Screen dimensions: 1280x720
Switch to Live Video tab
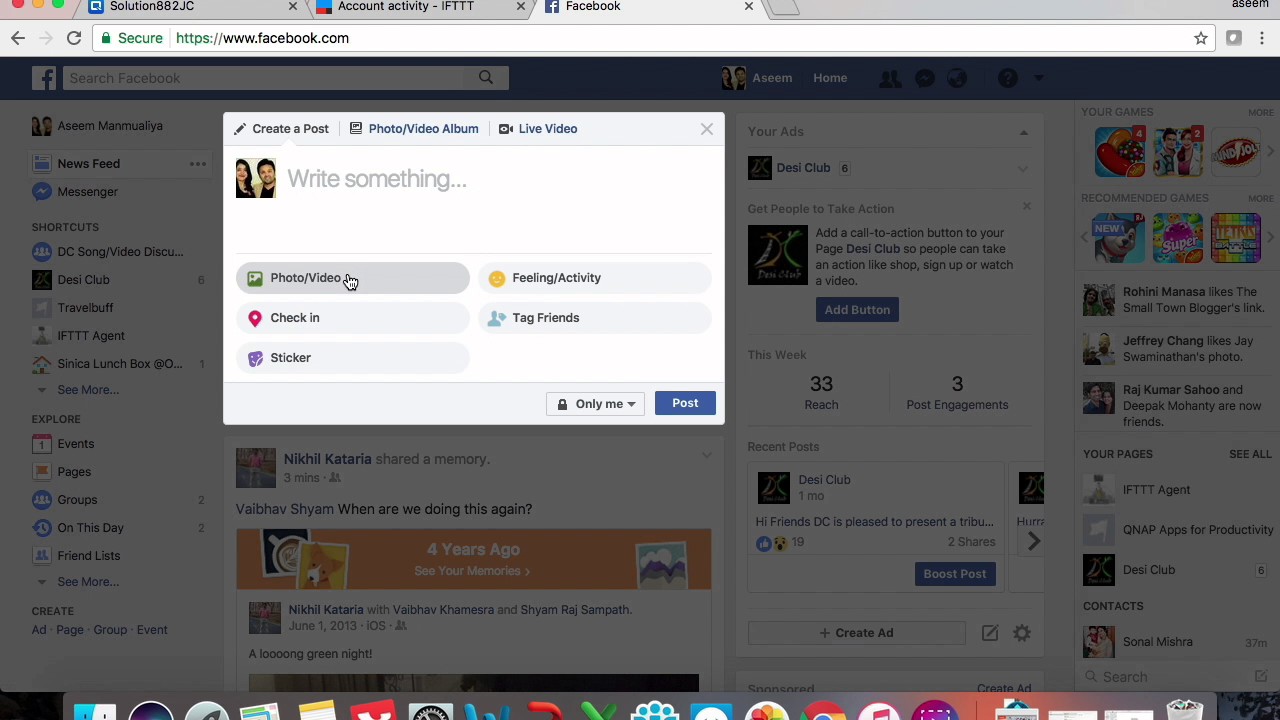pos(538,129)
